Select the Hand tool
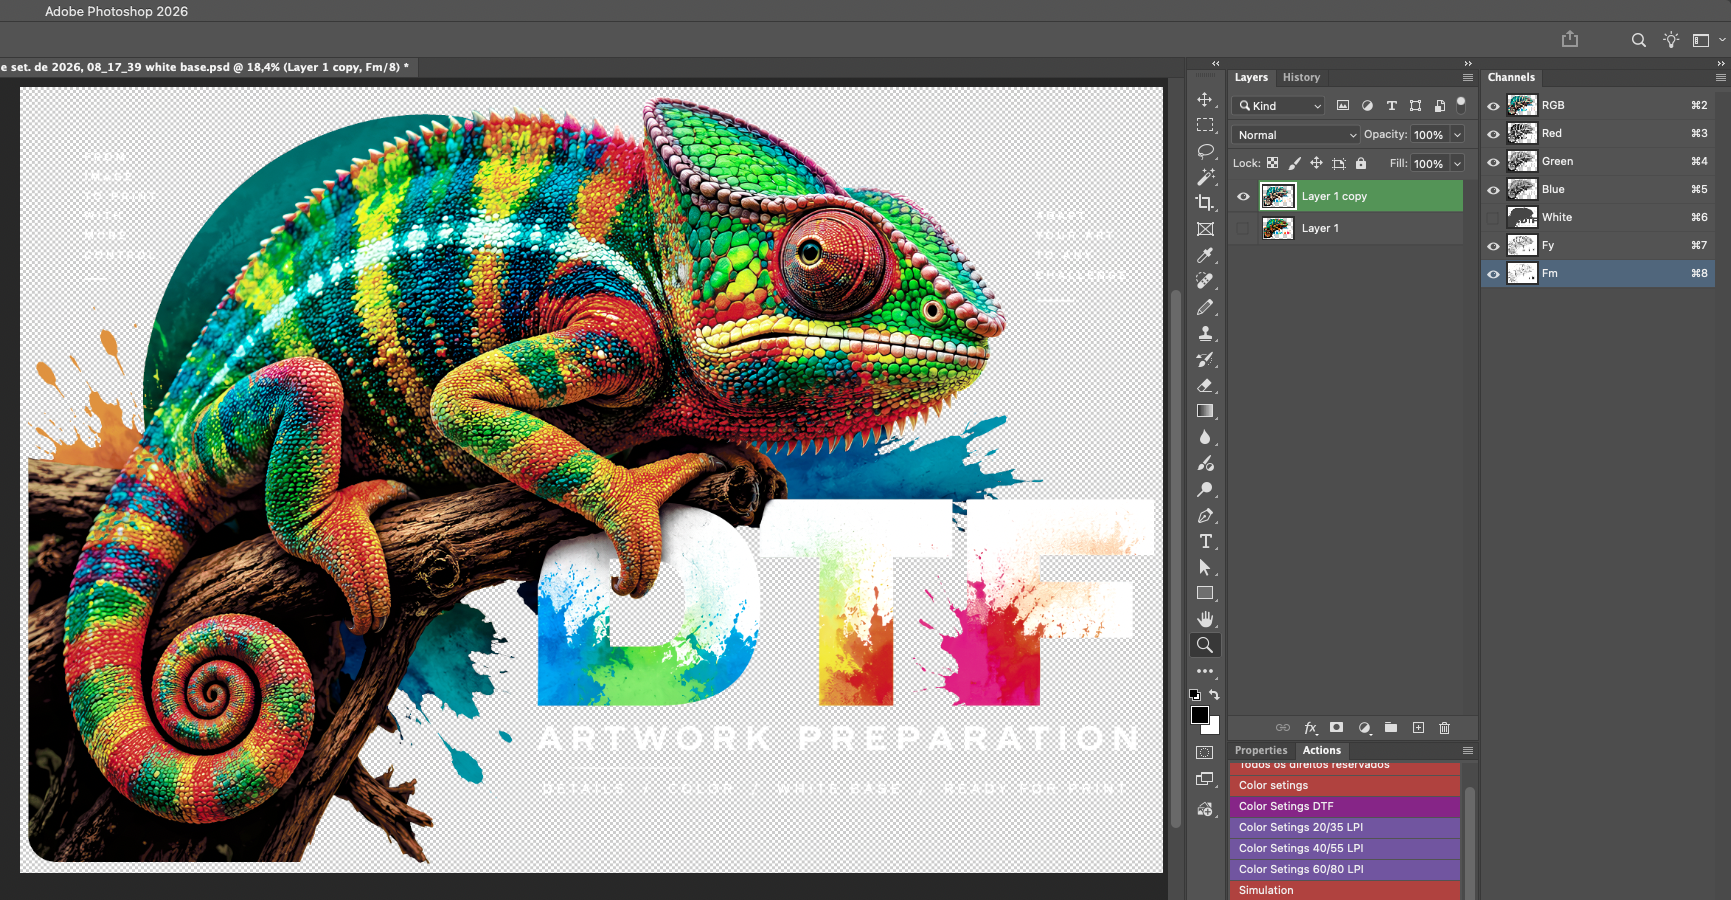The width and height of the screenshot is (1731, 900). coord(1205,619)
